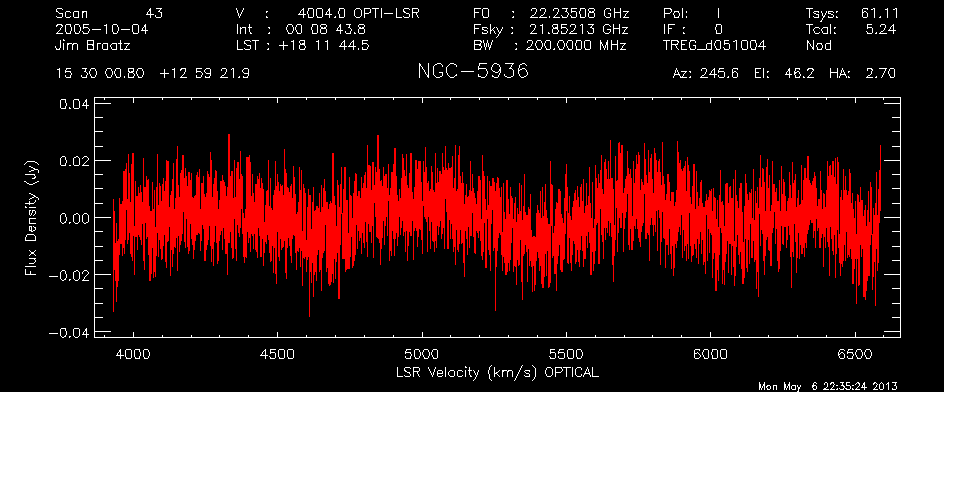Click the coordinates 15 30 00.80 +12 59 21.9
Screen dimensions: 962x490
click(x=153, y=74)
